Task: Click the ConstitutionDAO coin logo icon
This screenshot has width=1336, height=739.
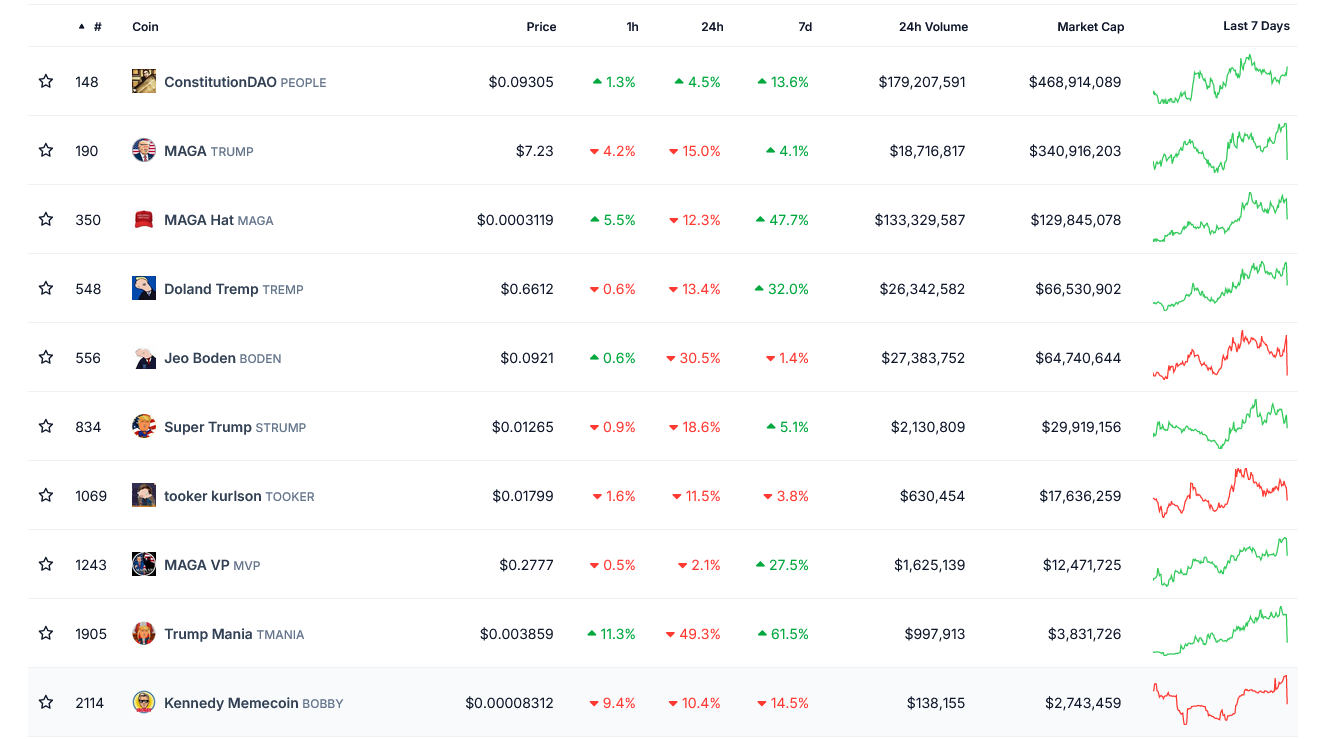Action: tap(144, 82)
